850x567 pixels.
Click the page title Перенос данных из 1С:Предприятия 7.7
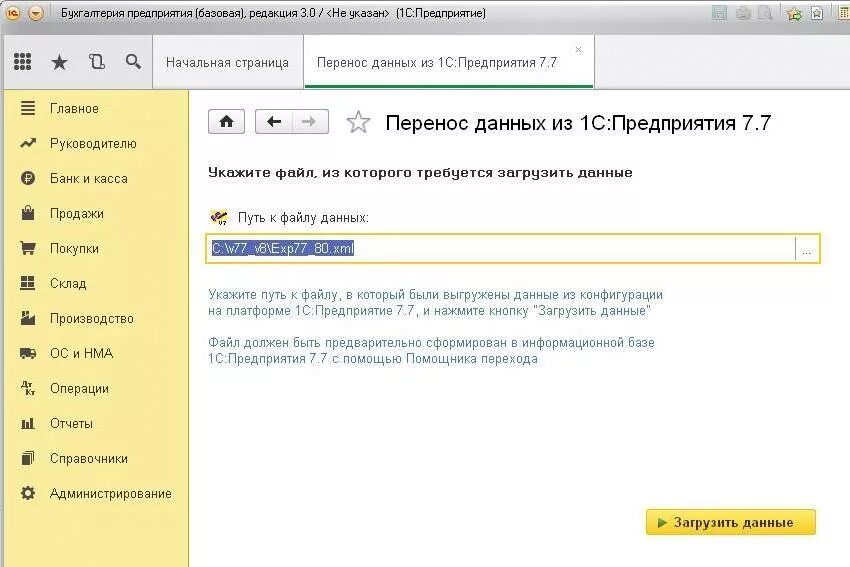point(578,123)
